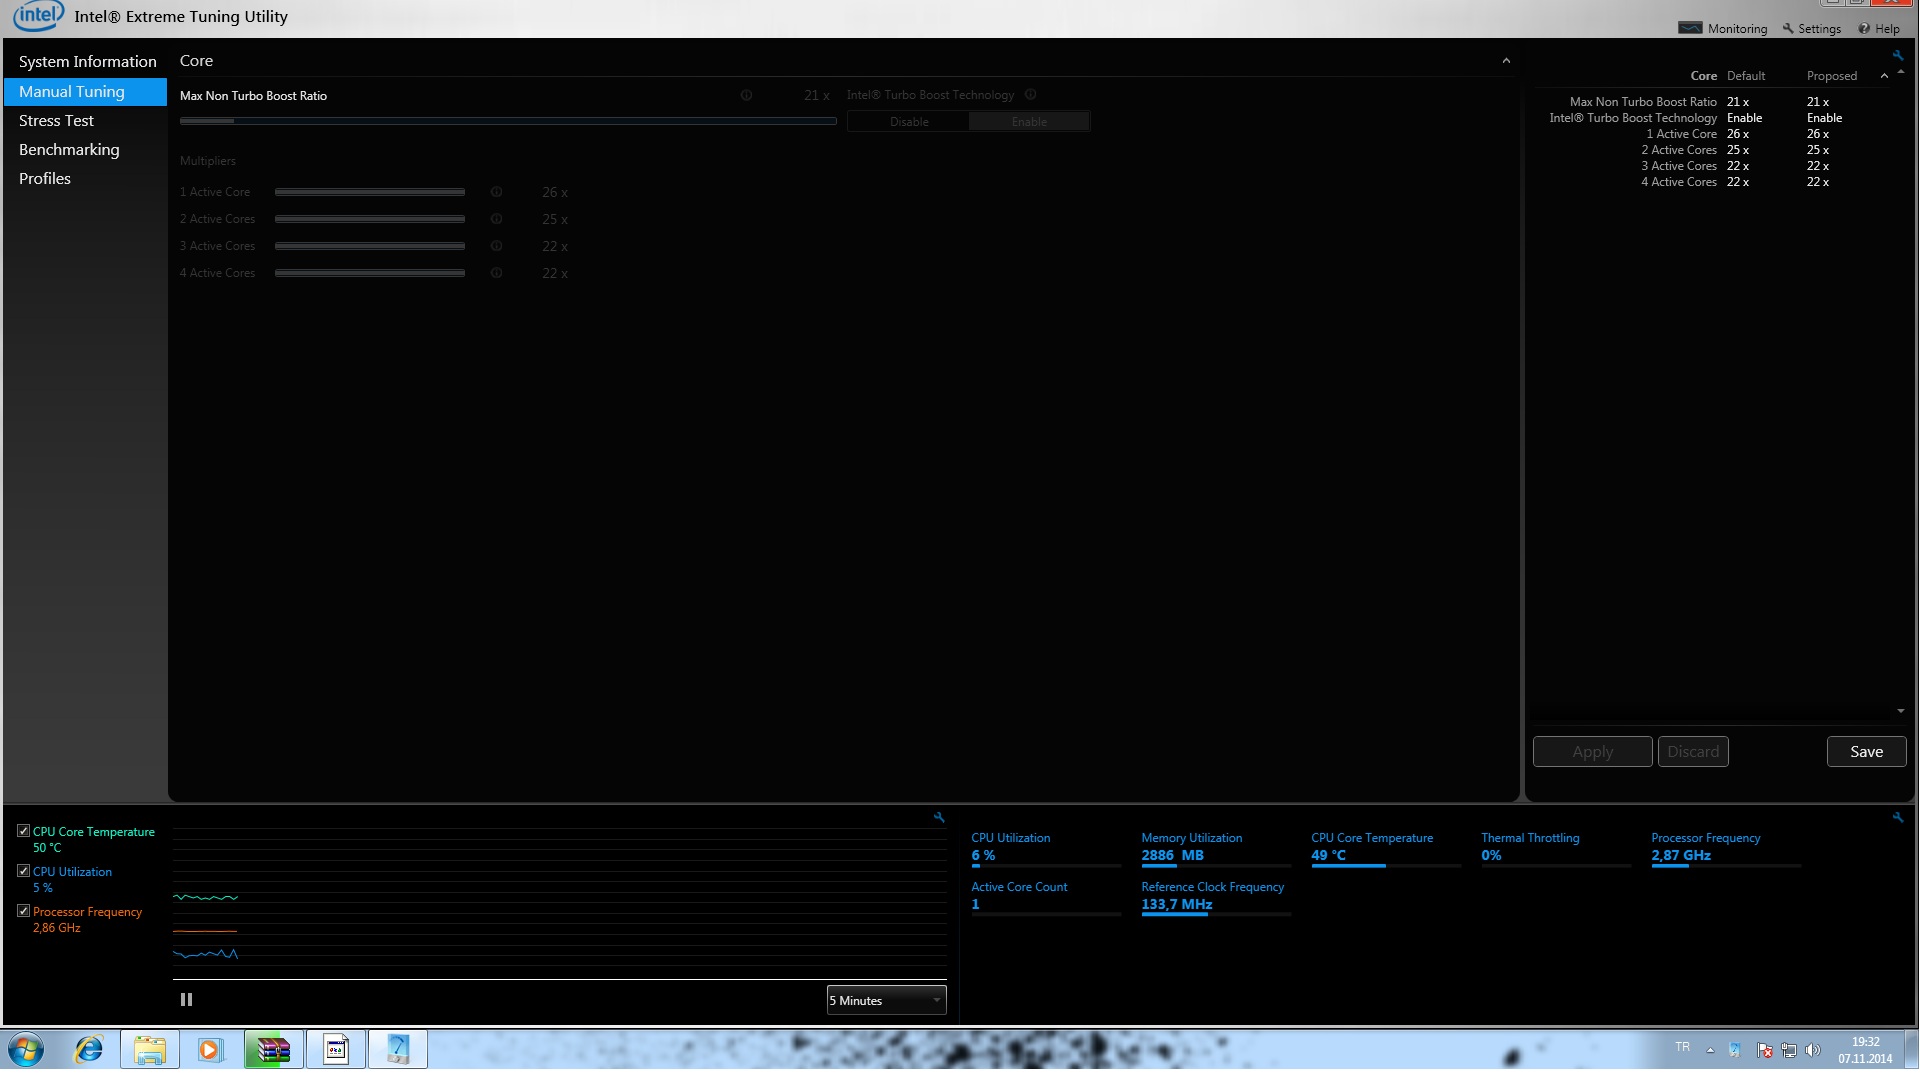Switch to WinRAR in taskbar

click(274, 1050)
